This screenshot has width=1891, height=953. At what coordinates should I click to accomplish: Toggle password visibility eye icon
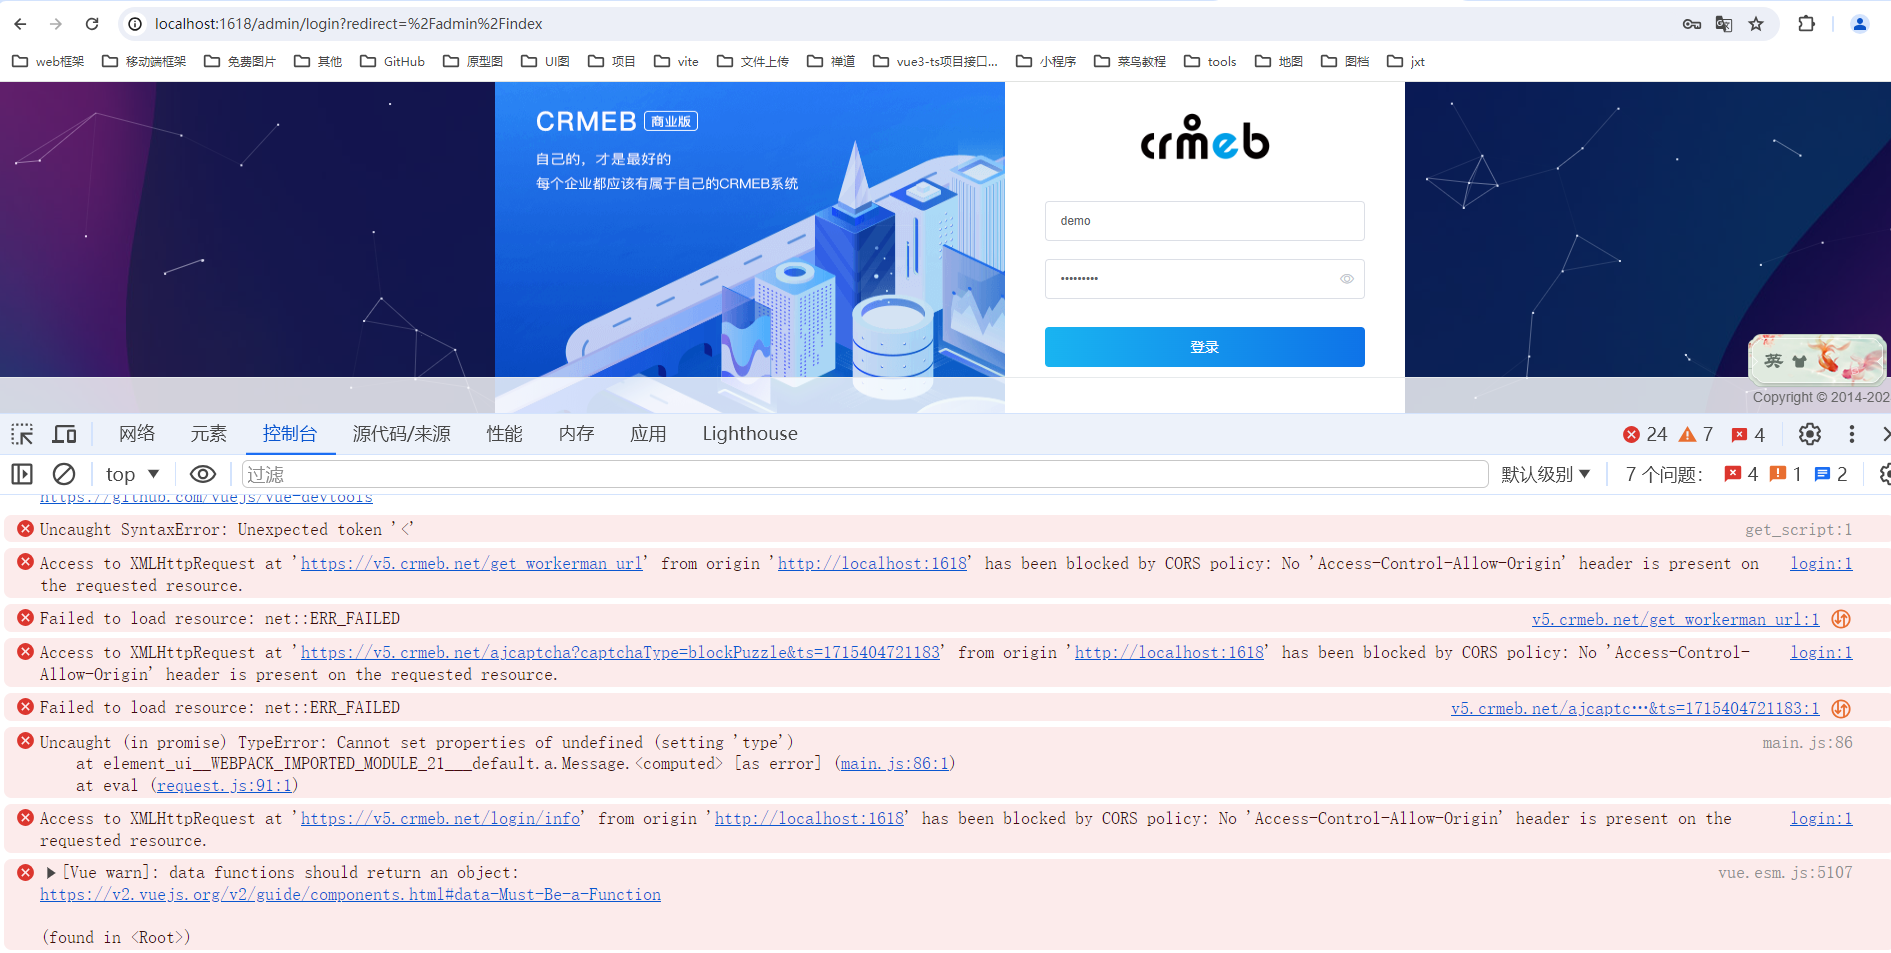[1347, 279]
